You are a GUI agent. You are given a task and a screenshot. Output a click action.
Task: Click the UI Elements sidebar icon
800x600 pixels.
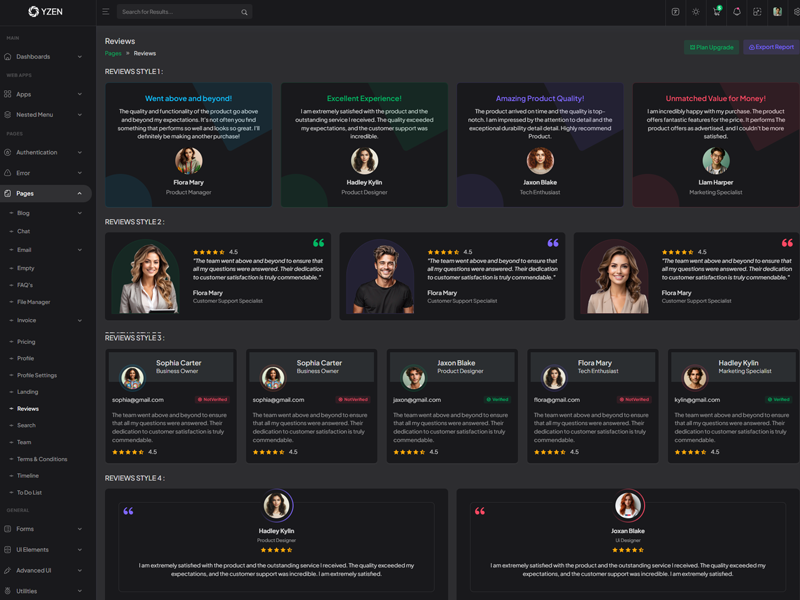[8, 550]
